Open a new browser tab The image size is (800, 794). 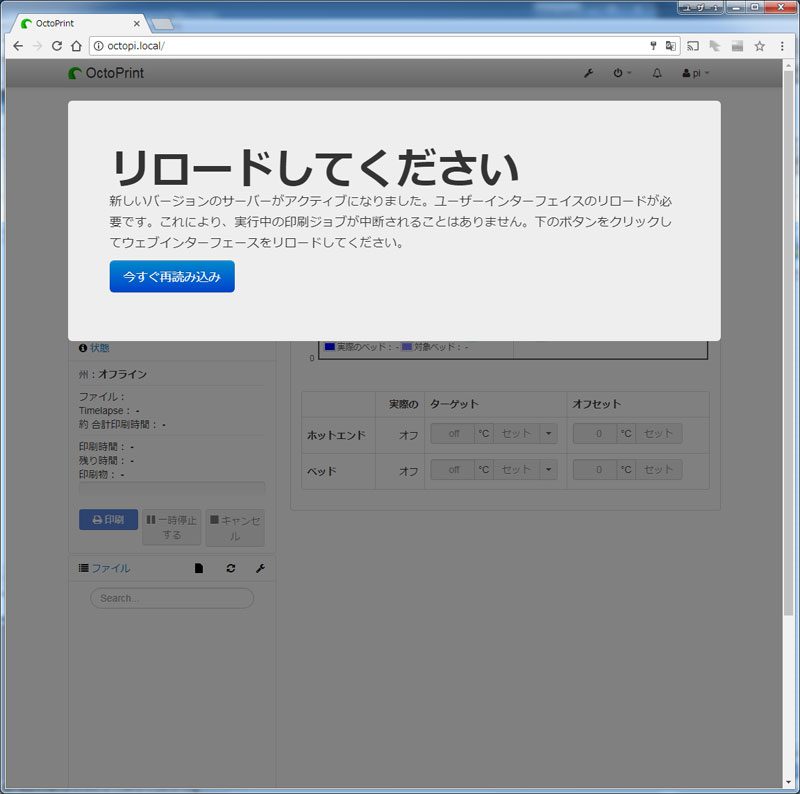[x=163, y=24]
